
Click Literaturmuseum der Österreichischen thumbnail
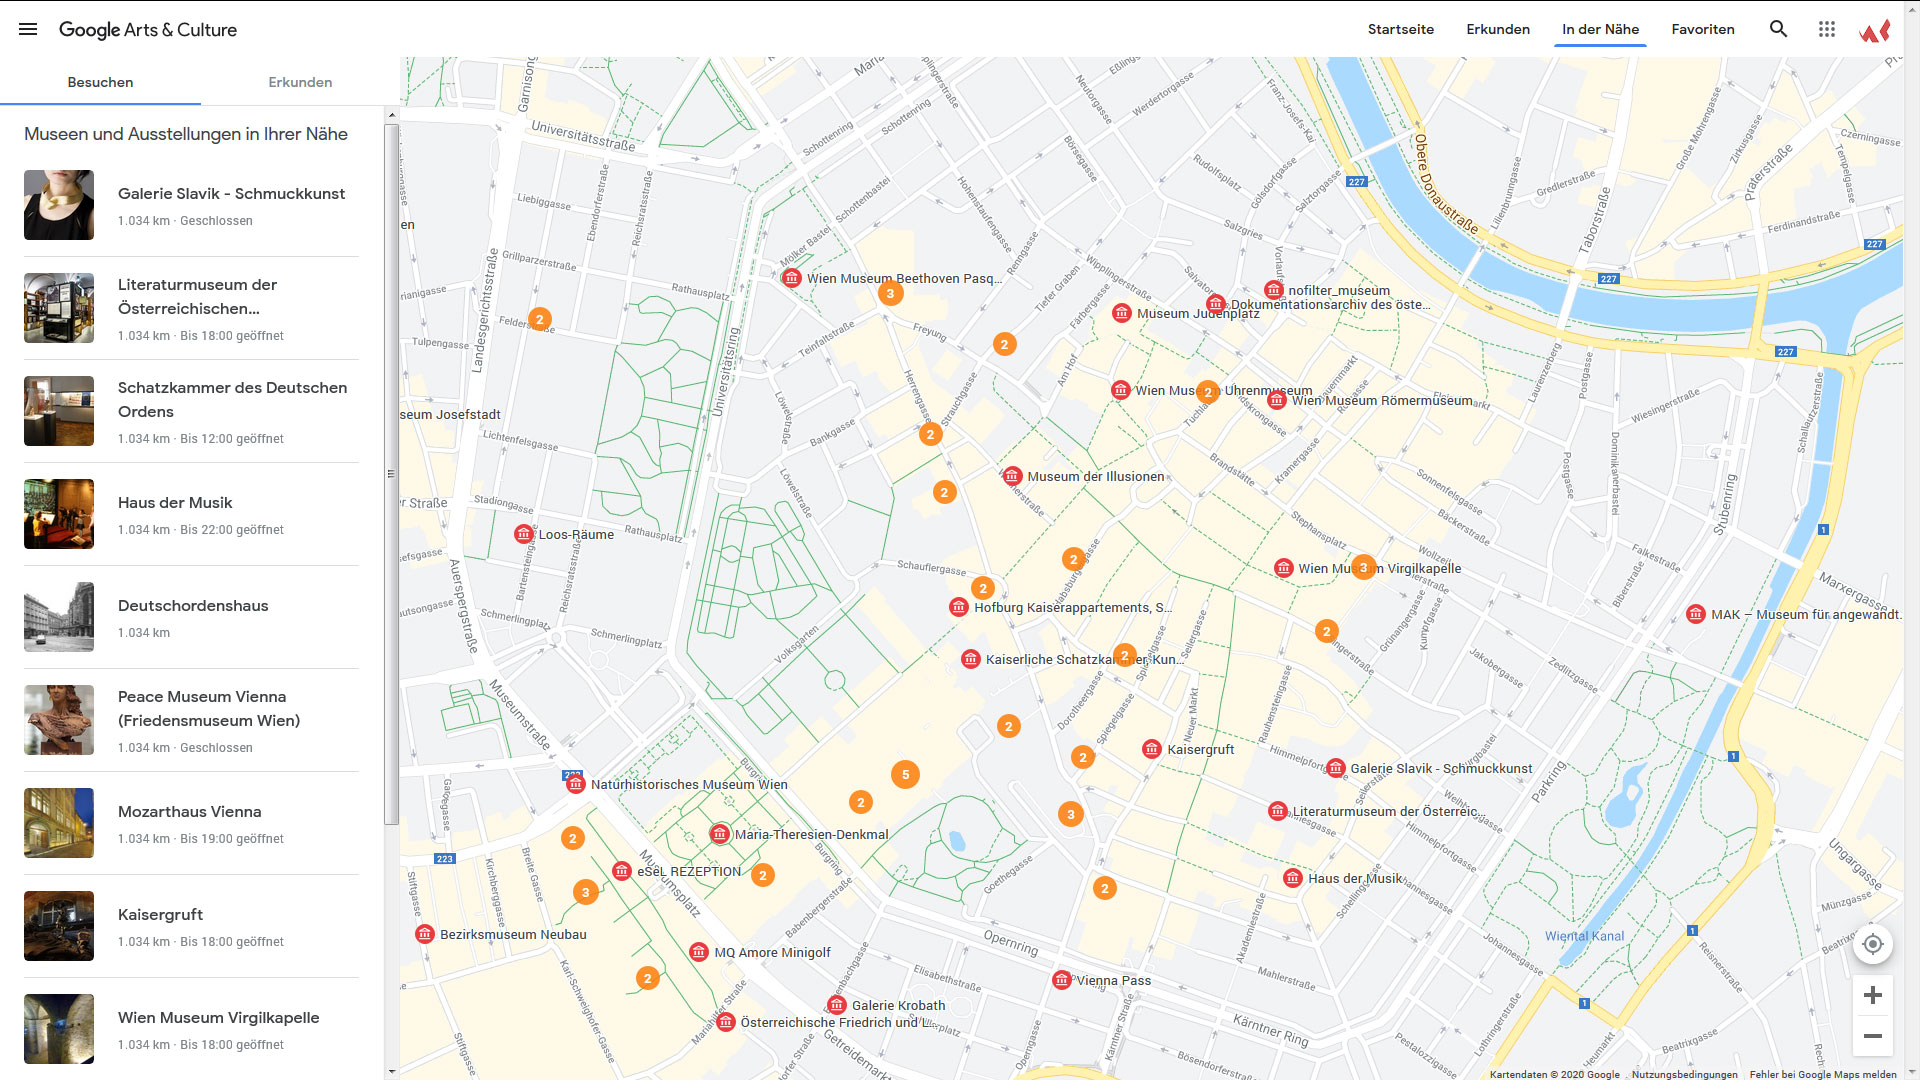point(59,308)
